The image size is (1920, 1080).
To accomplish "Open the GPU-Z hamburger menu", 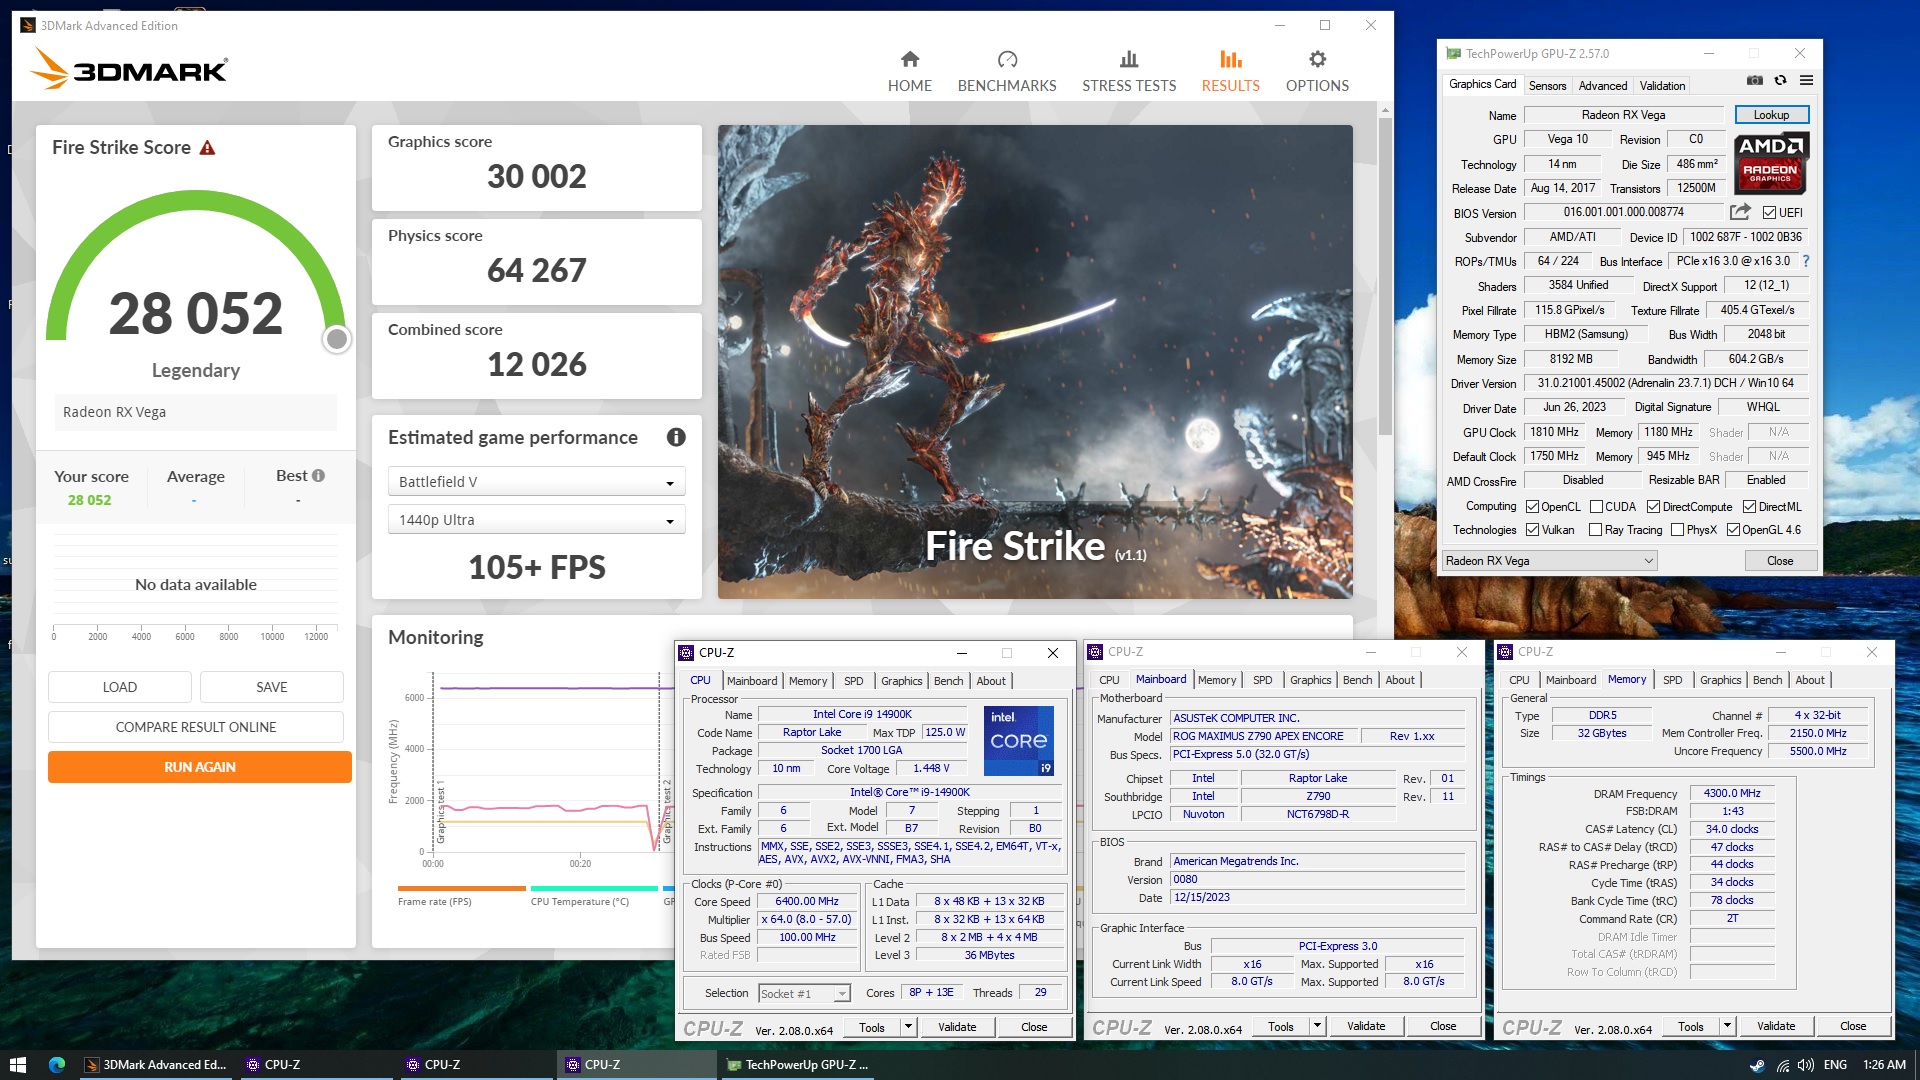I will pos(1806,80).
